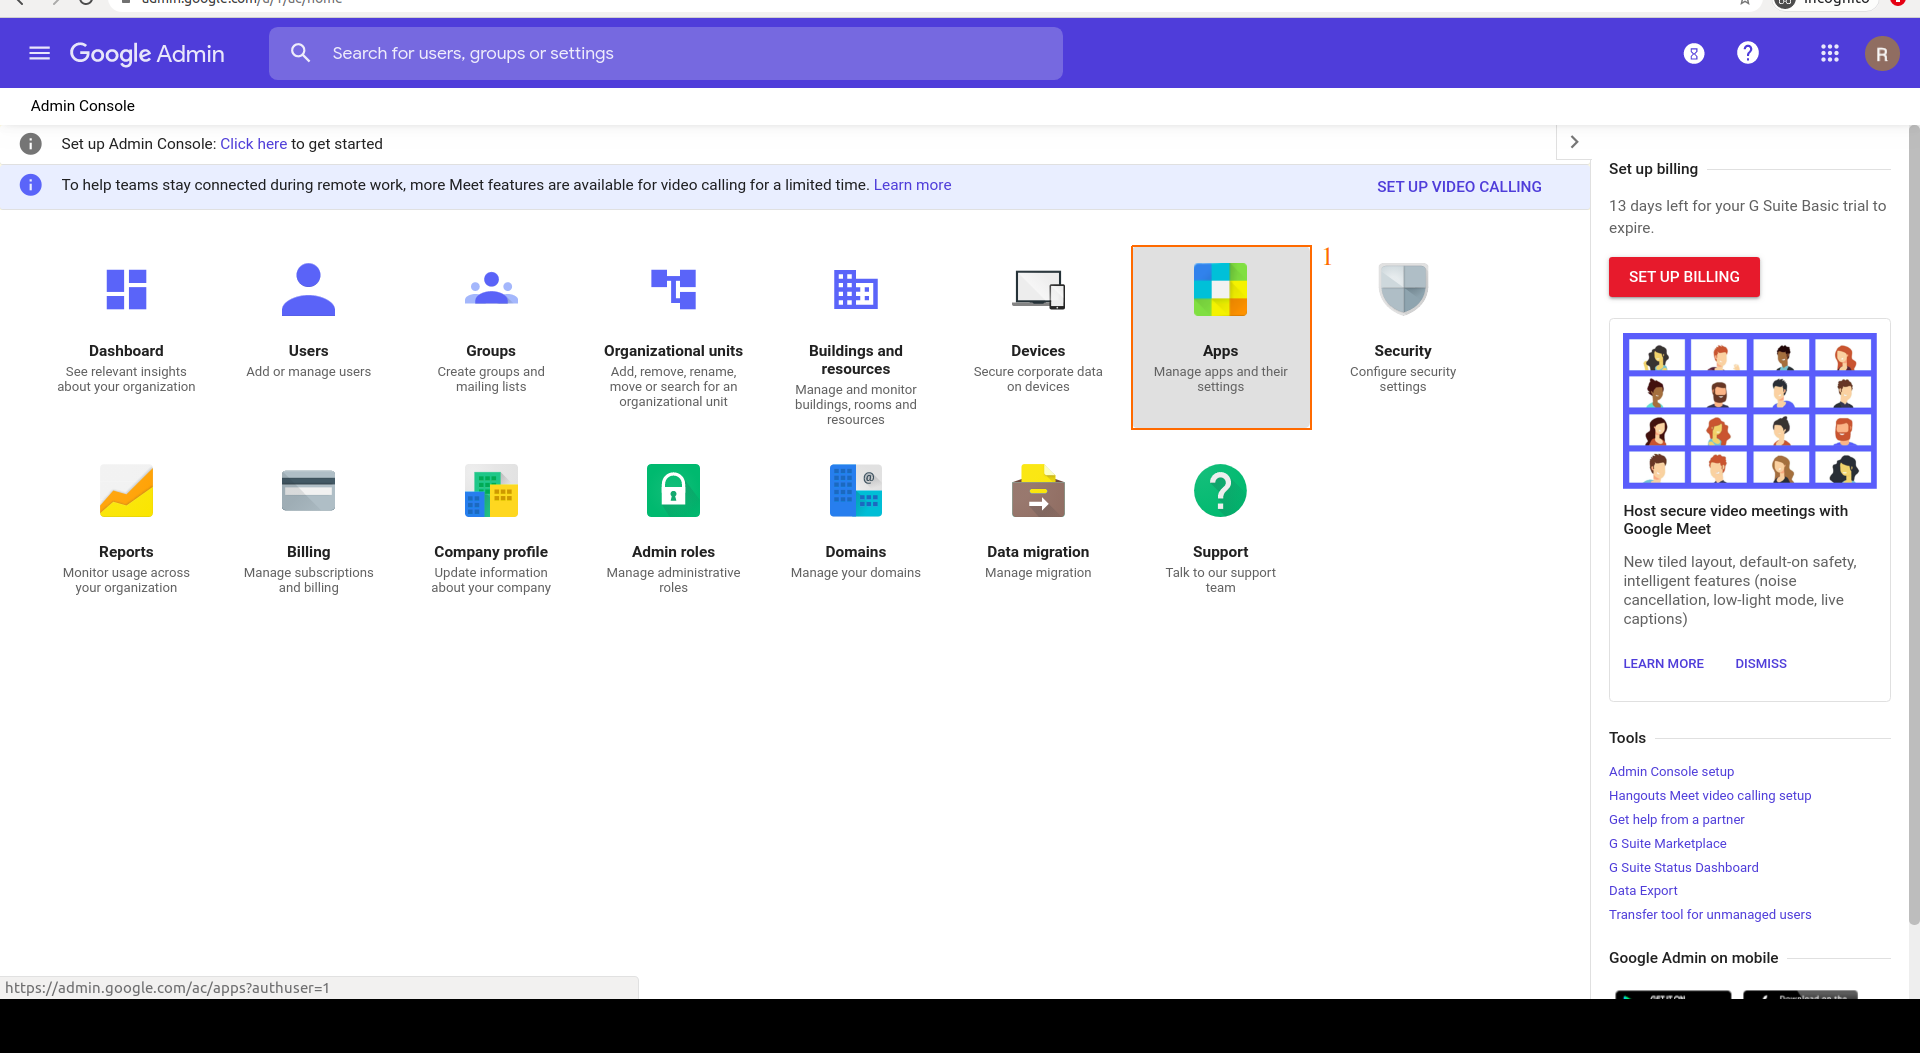
Task: Open the Admin roles lock icon
Action: click(x=673, y=491)
